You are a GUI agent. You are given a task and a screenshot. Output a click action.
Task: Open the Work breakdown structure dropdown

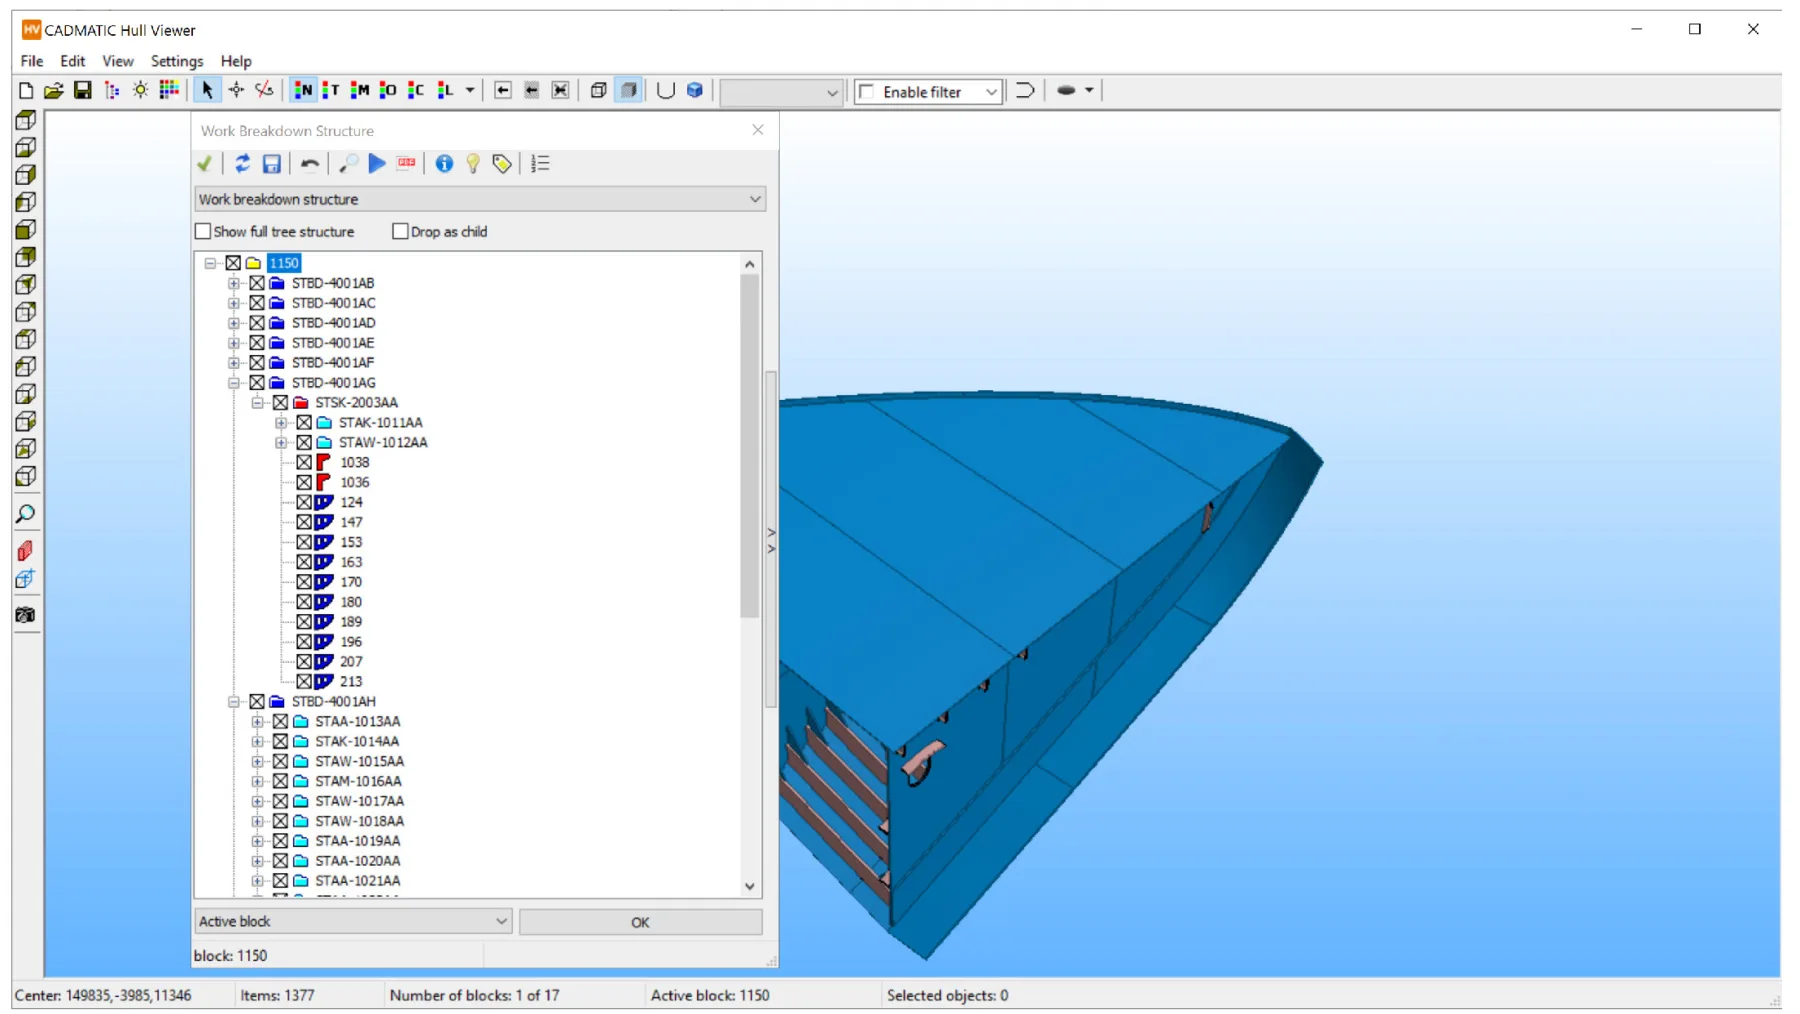755,199
